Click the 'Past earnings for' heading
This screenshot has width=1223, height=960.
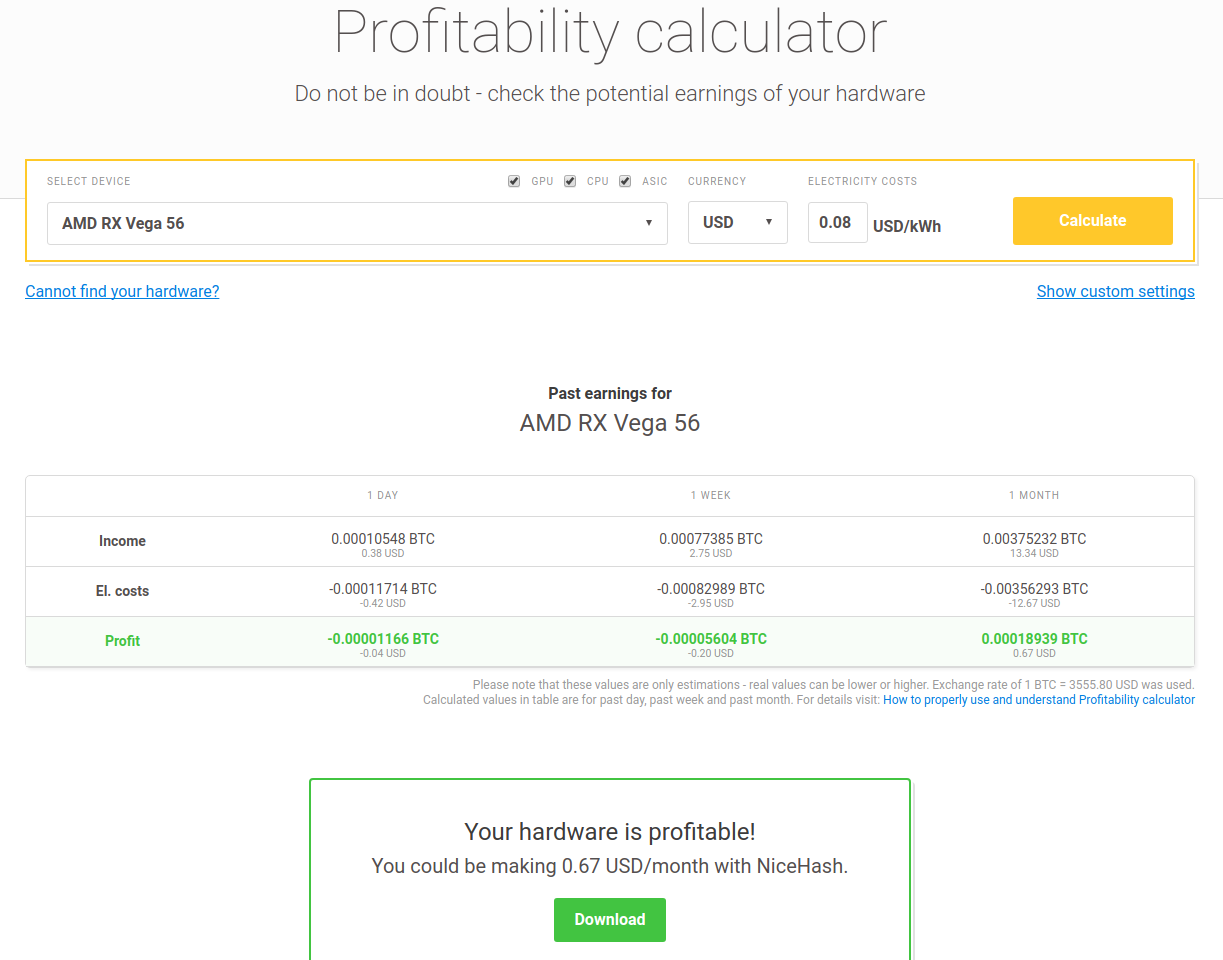click(610, 393)
